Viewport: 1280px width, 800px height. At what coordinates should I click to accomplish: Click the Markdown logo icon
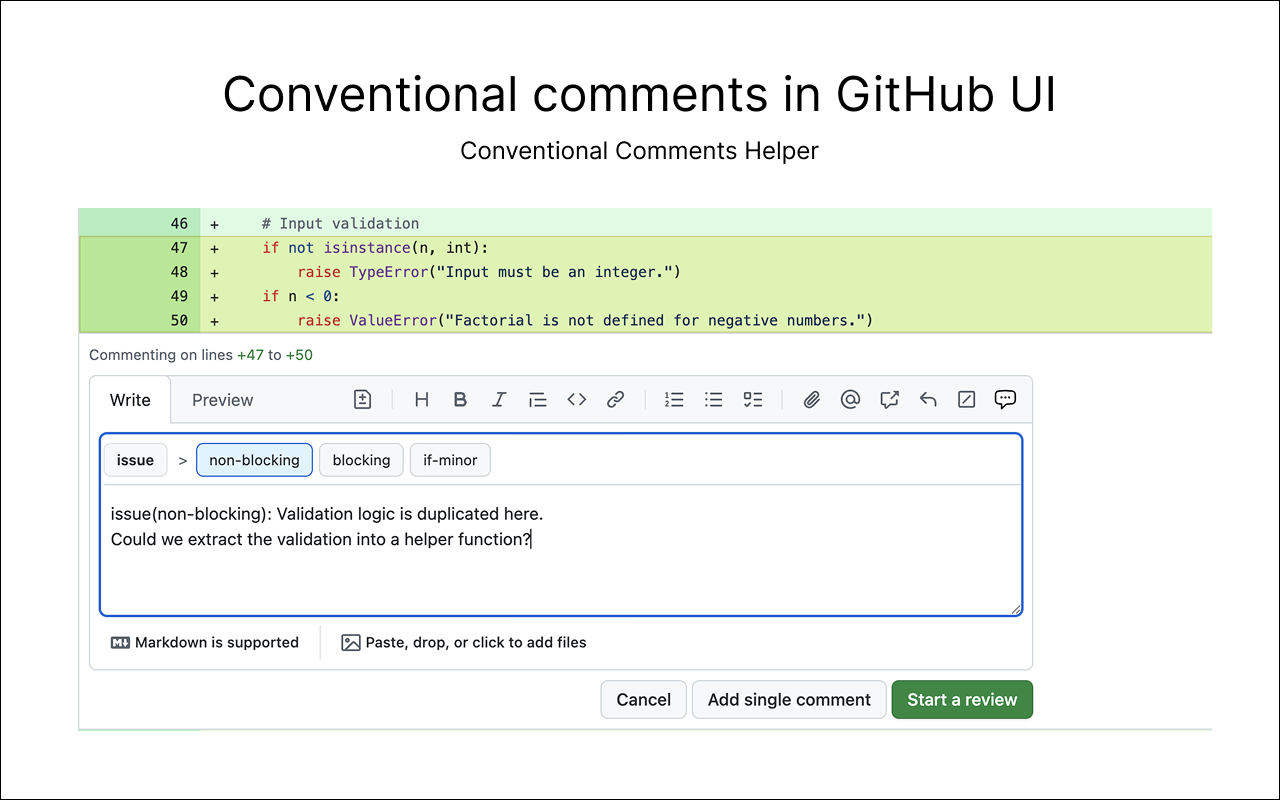120,643
